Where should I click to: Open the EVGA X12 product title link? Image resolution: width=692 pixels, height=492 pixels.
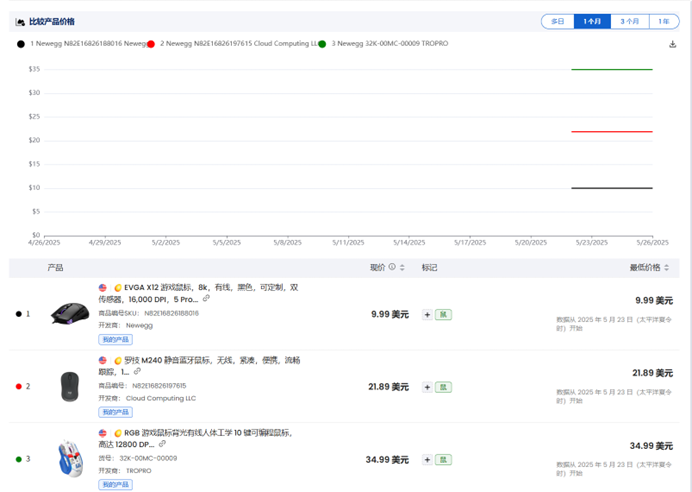(198, 293)
